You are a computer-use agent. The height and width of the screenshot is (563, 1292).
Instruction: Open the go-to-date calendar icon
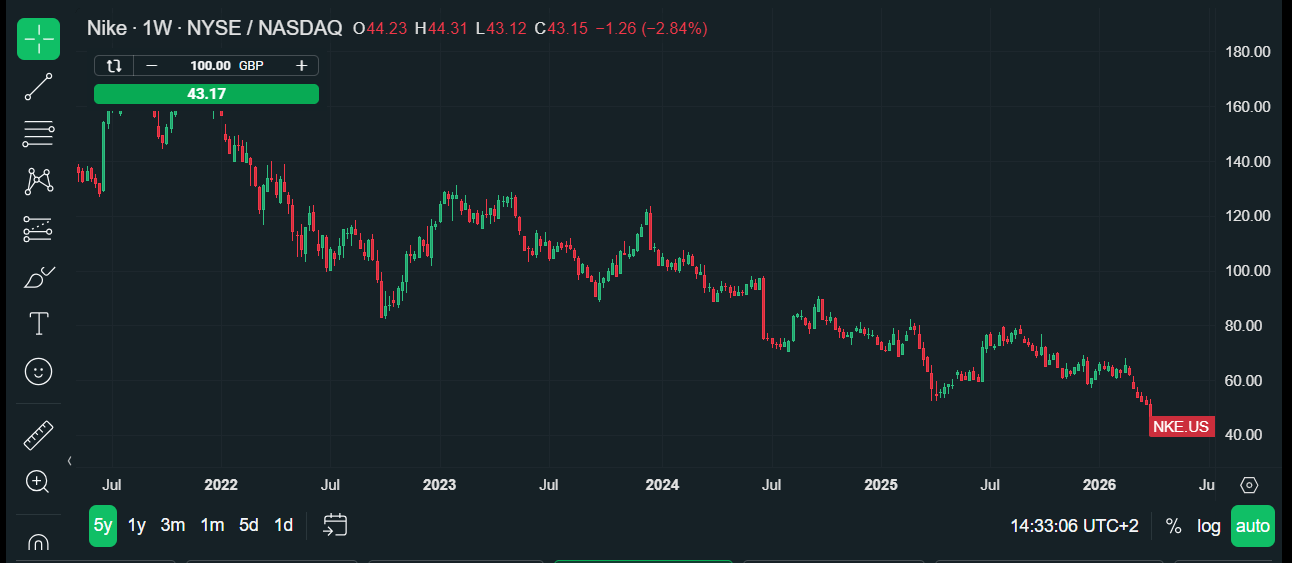[x=335, y=525]
